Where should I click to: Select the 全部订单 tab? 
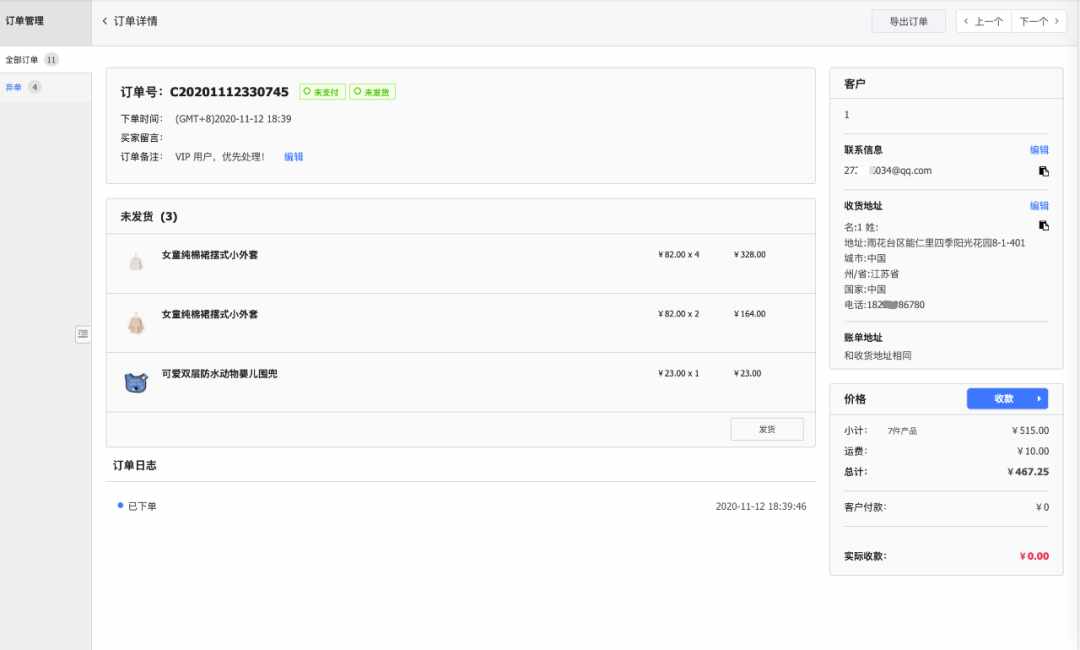click(x=32, y=60)
